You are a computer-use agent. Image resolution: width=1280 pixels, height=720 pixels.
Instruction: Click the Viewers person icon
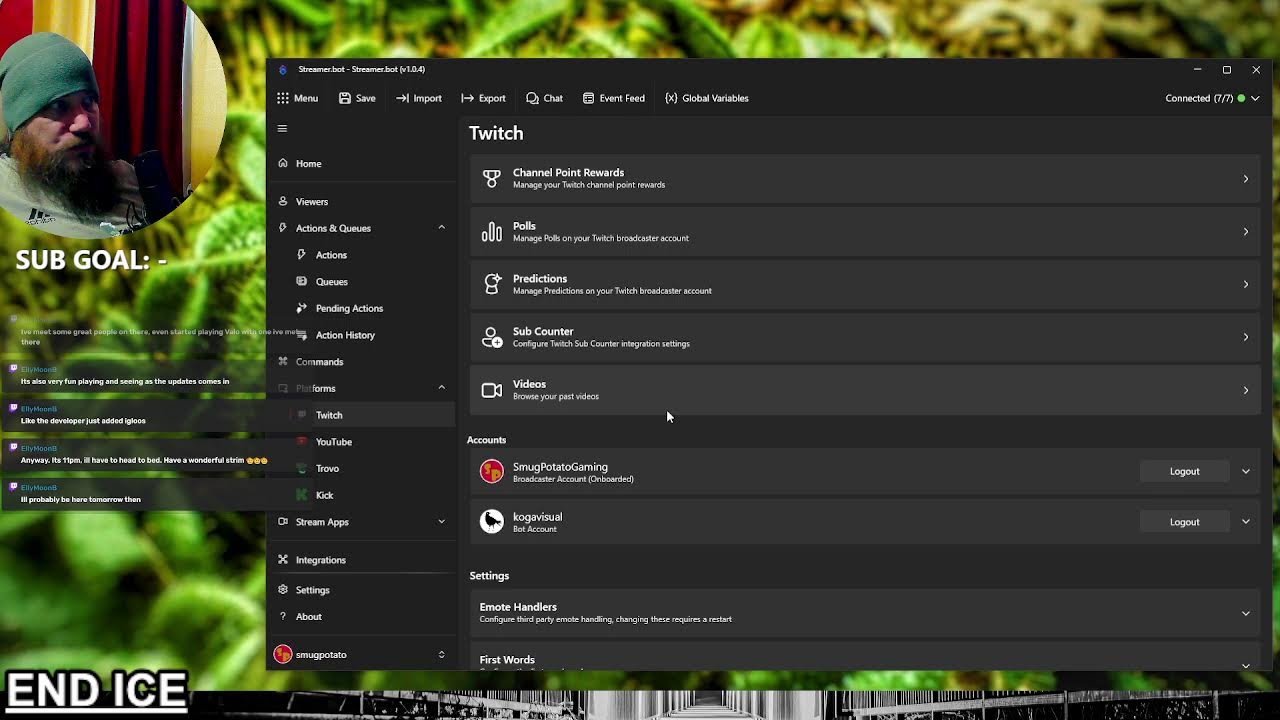point(283,201)
